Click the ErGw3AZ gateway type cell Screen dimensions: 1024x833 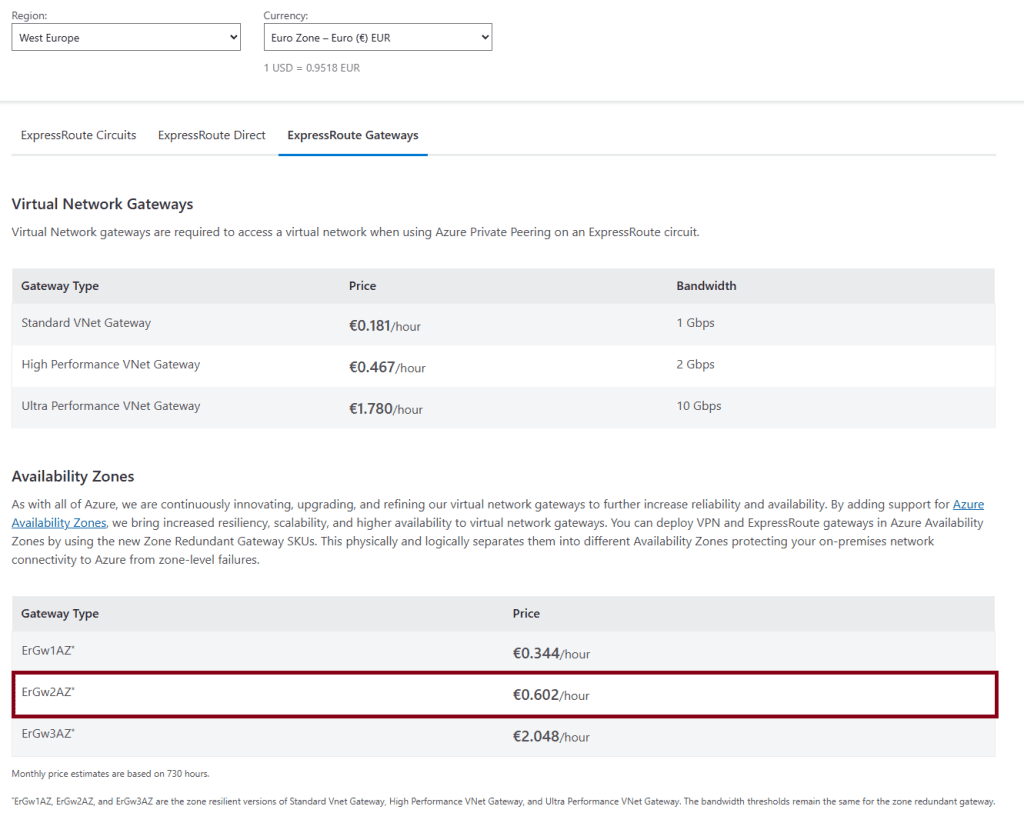point(48,734)
